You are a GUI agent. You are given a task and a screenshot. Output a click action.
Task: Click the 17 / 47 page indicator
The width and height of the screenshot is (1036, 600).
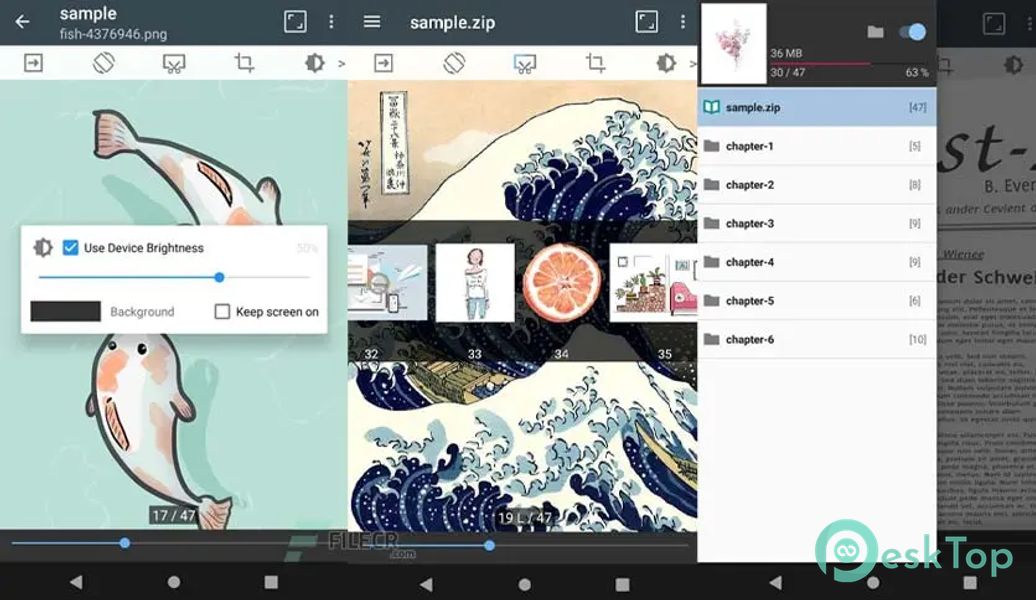174,515
